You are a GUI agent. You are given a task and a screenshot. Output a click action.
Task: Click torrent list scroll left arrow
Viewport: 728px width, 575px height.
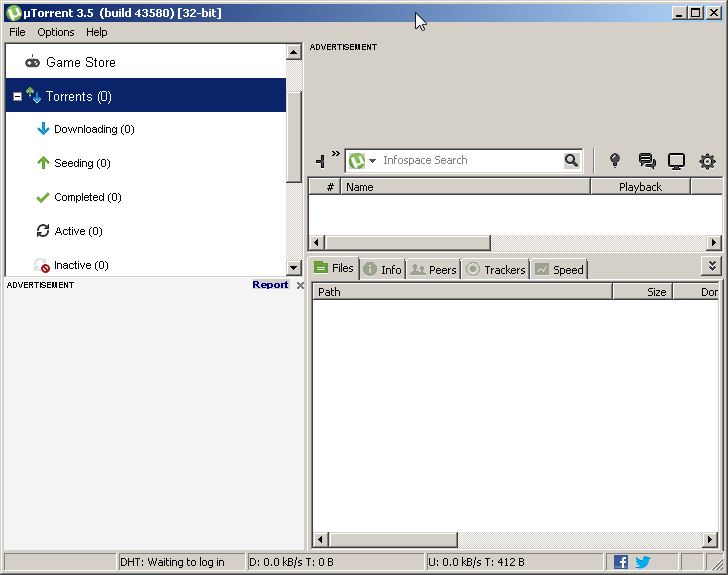coord(317,242)
